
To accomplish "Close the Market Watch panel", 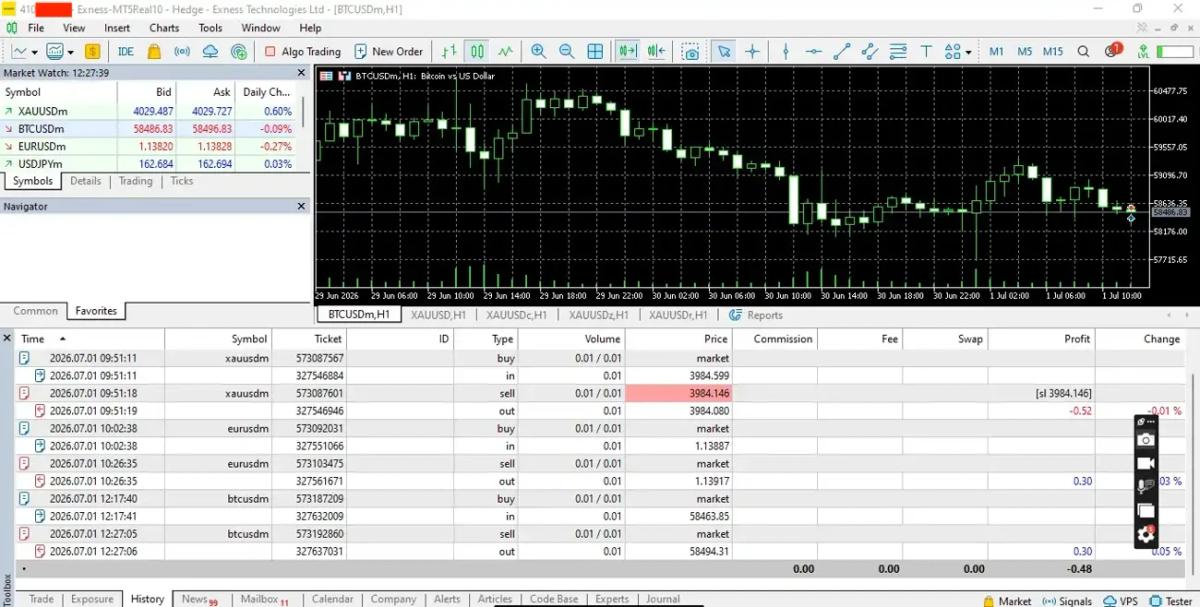I will pos(302,72).
